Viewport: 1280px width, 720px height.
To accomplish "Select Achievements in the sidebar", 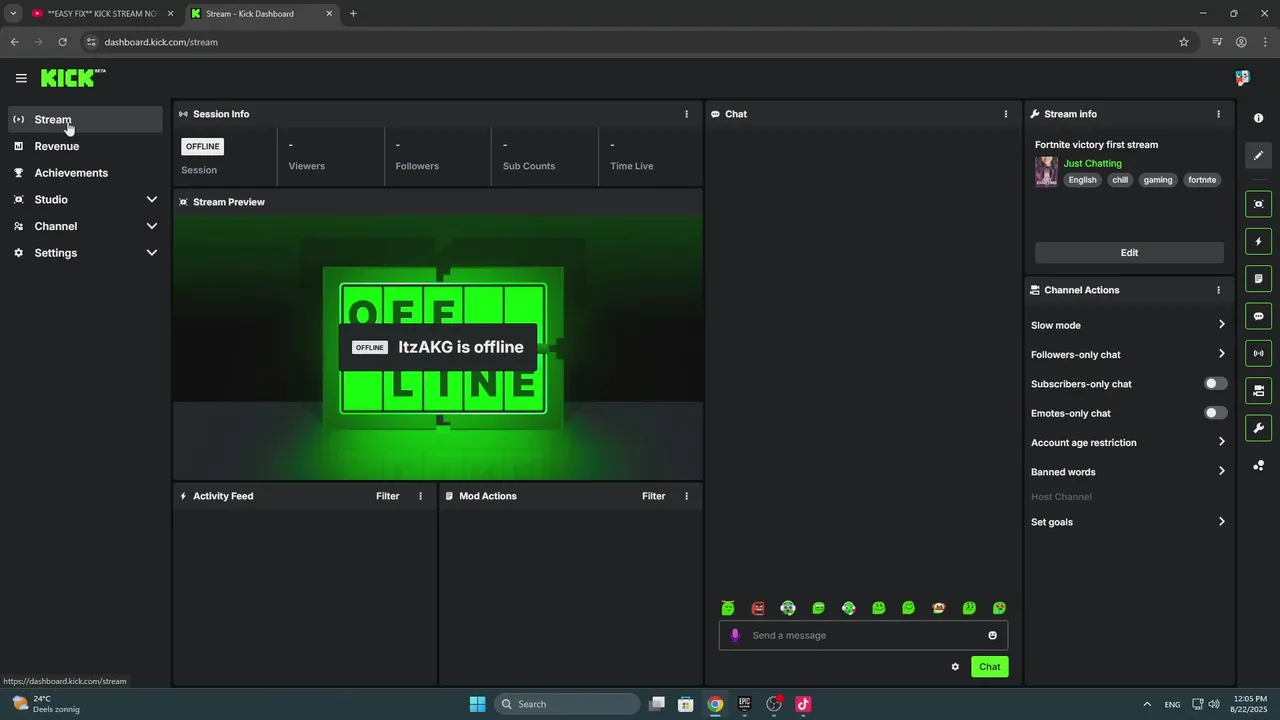I will 86,173.
